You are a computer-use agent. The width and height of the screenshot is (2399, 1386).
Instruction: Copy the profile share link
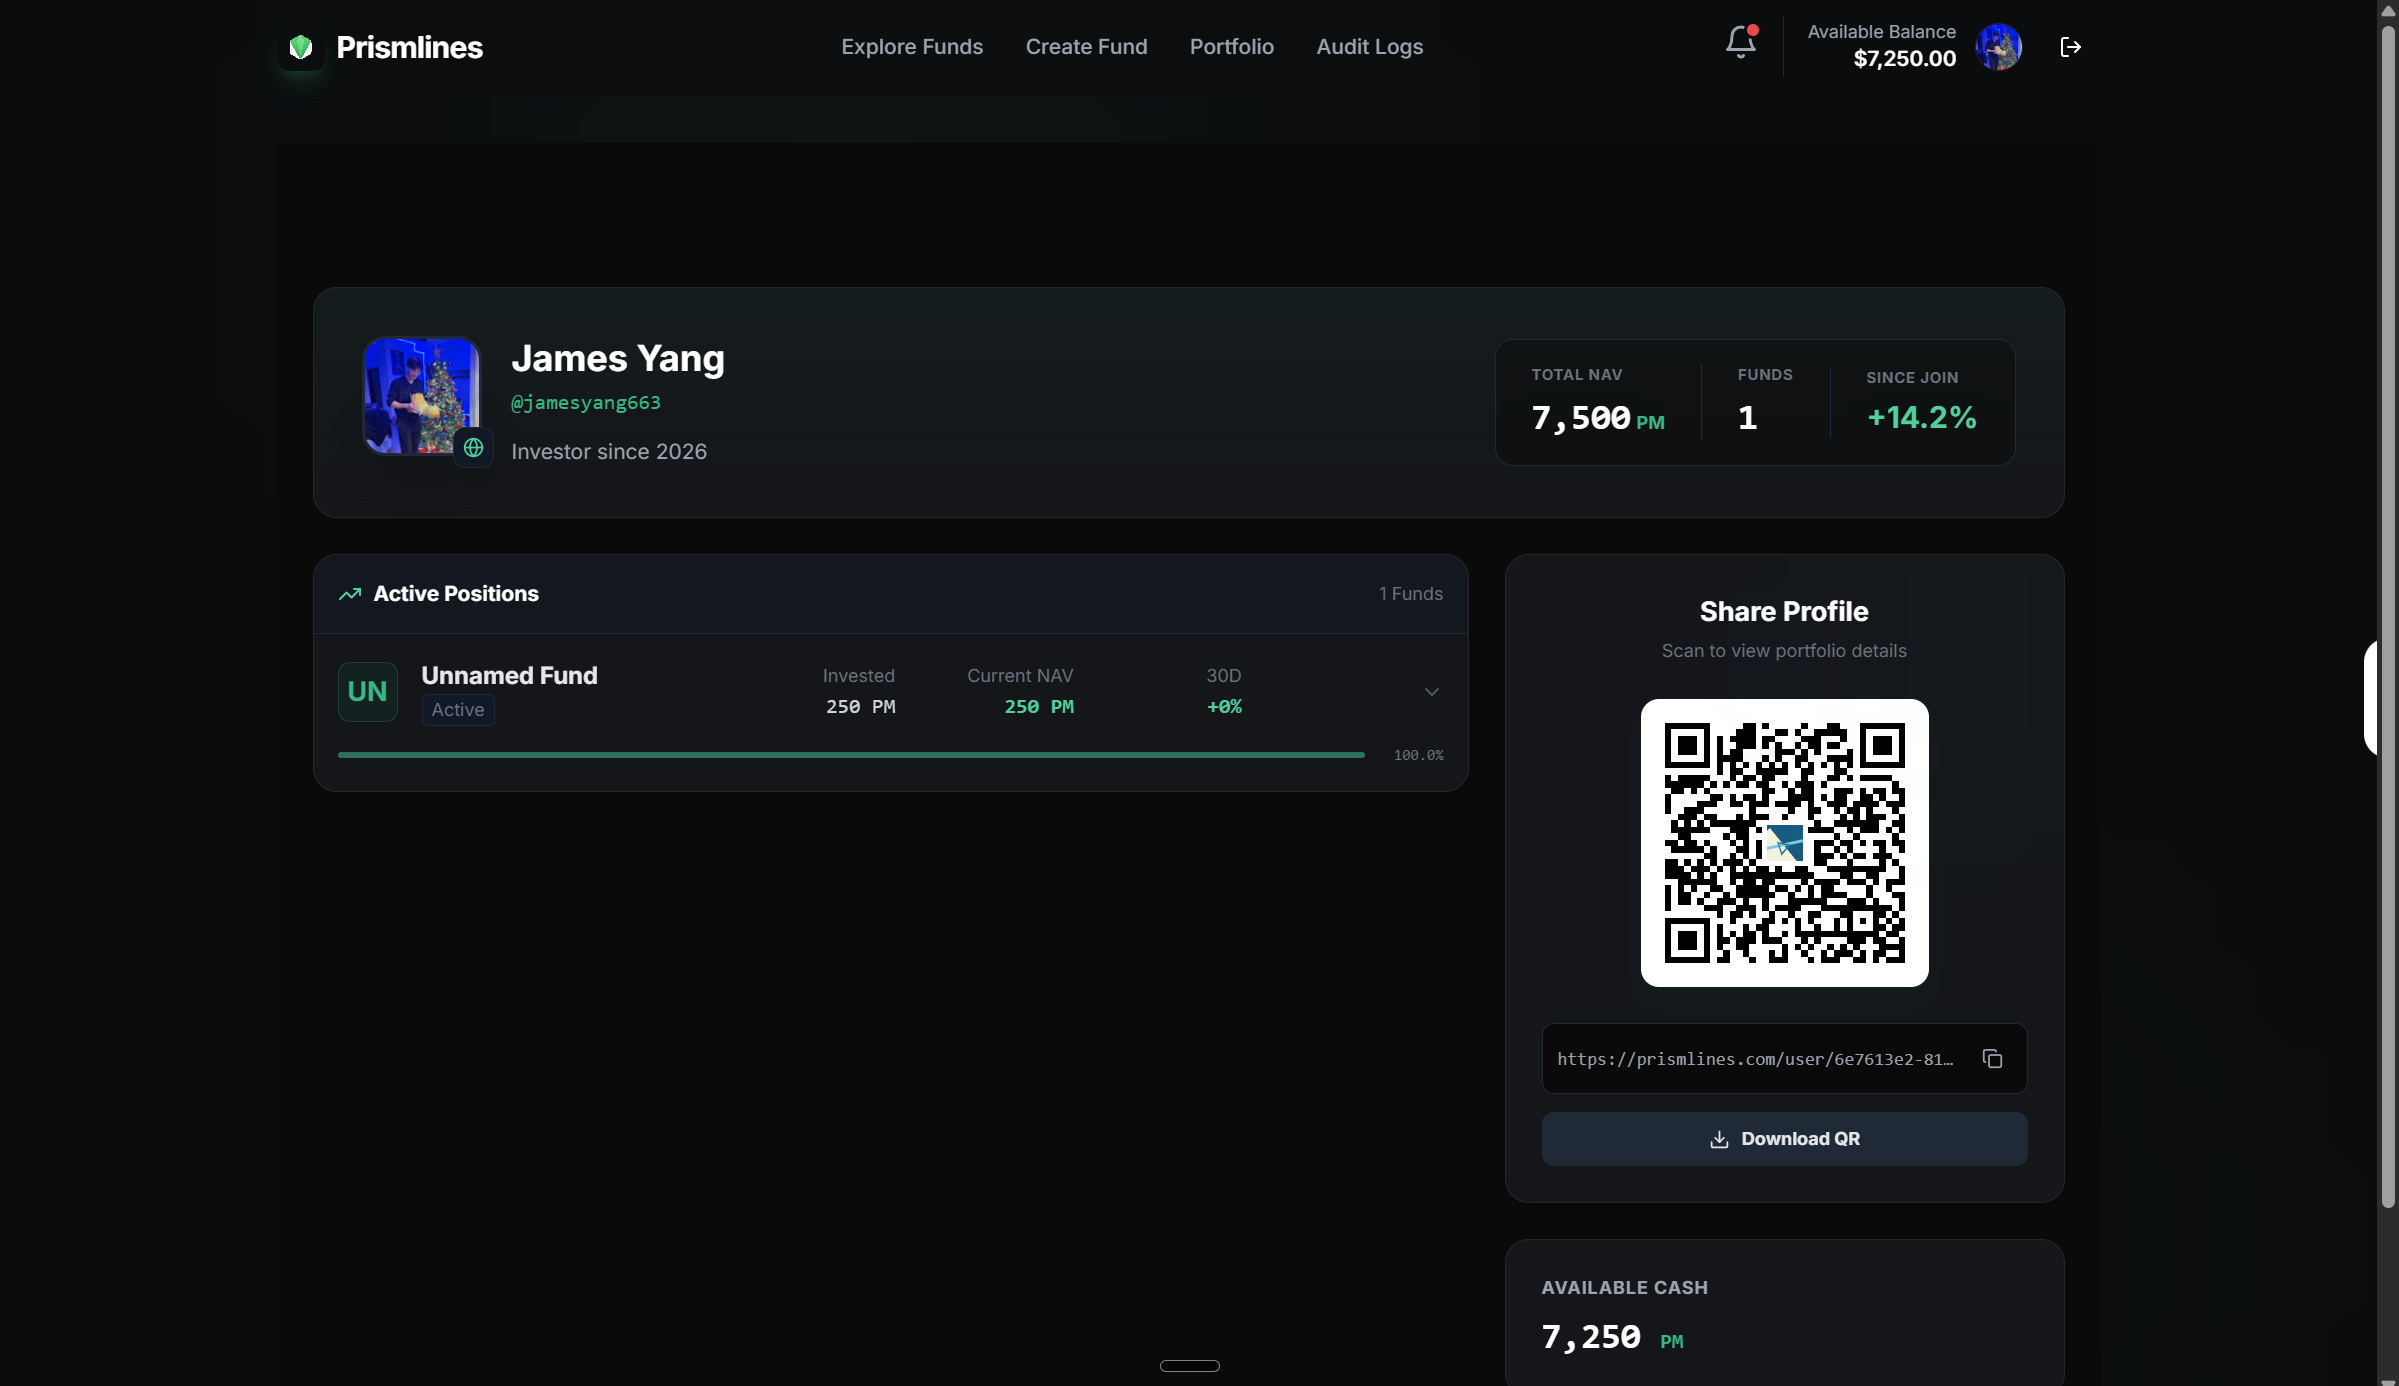pos(1992,1059)
